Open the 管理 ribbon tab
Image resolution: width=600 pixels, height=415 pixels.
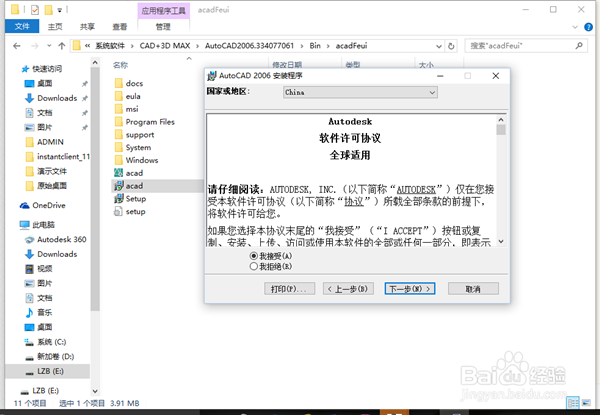pyautogui.click(x=163, y=26)
